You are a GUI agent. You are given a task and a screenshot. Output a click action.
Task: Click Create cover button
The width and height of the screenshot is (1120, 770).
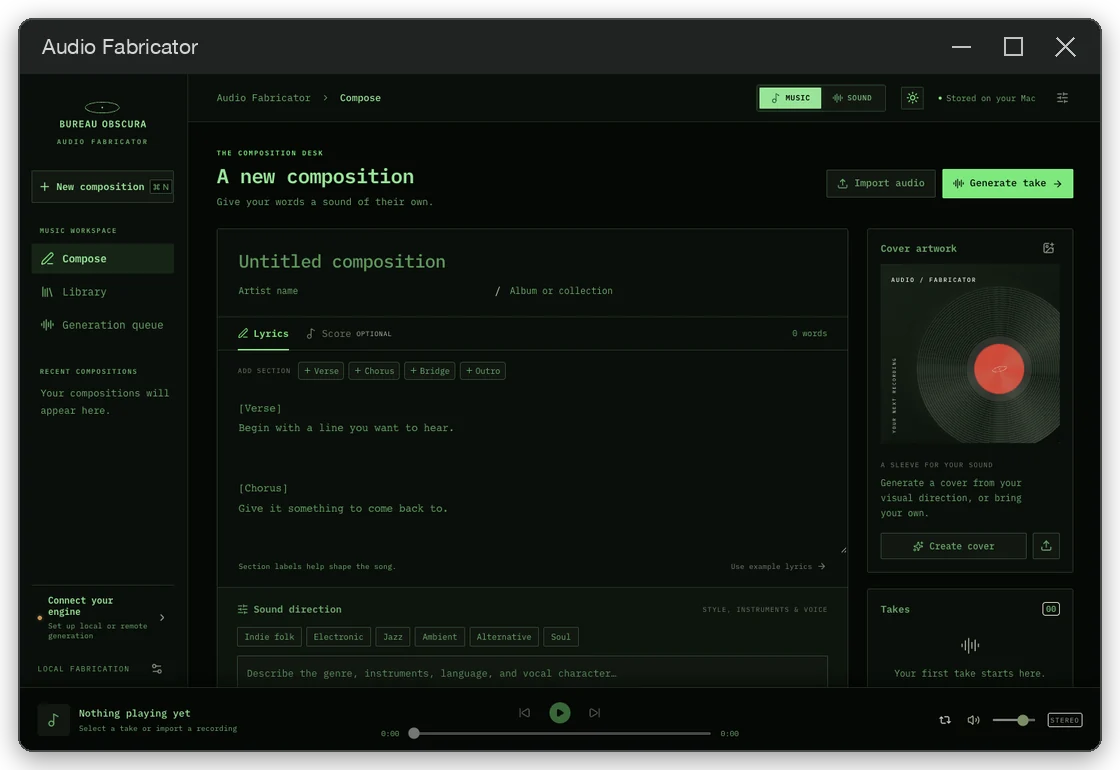953,546
